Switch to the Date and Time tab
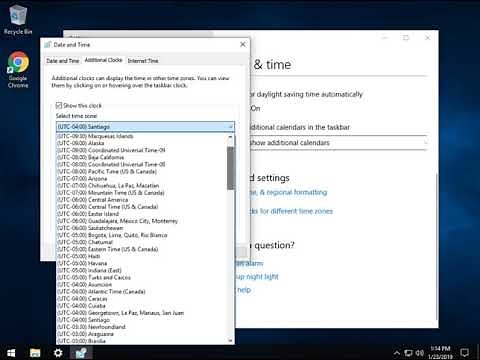Screen dimensions: 480x360 tap(63, 61)
